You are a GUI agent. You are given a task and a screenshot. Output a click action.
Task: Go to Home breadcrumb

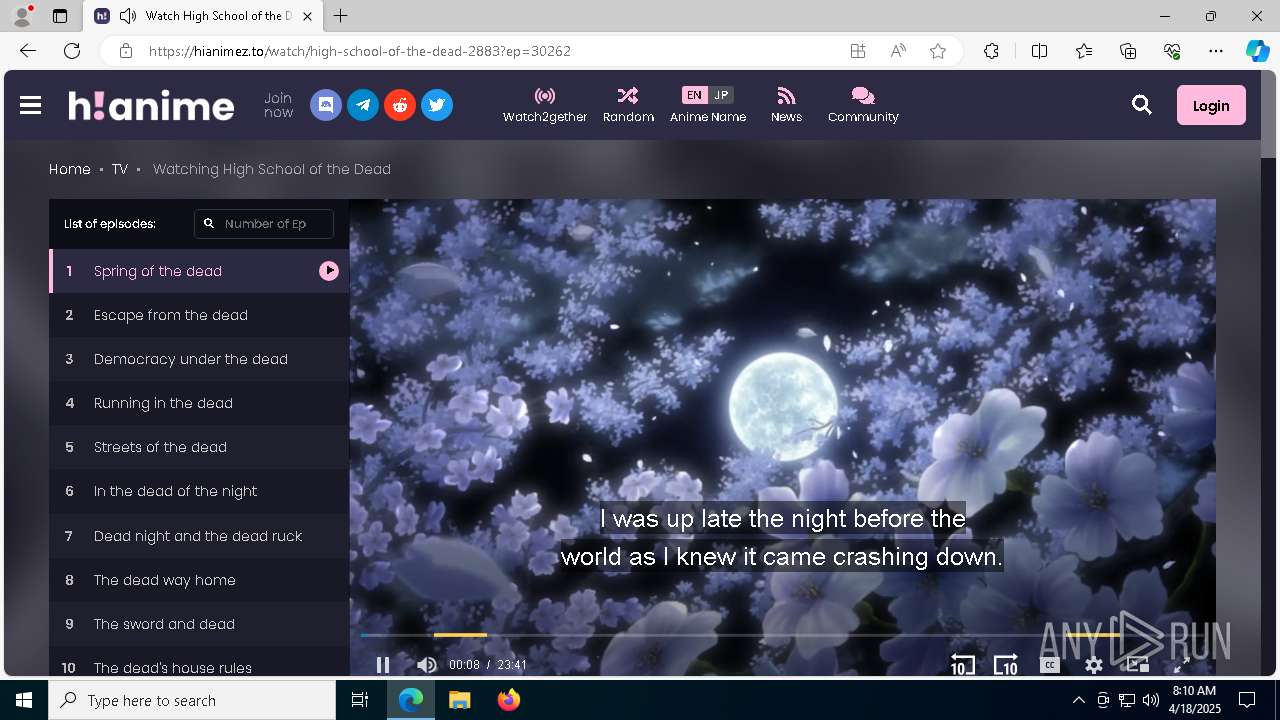pos(70,169)
